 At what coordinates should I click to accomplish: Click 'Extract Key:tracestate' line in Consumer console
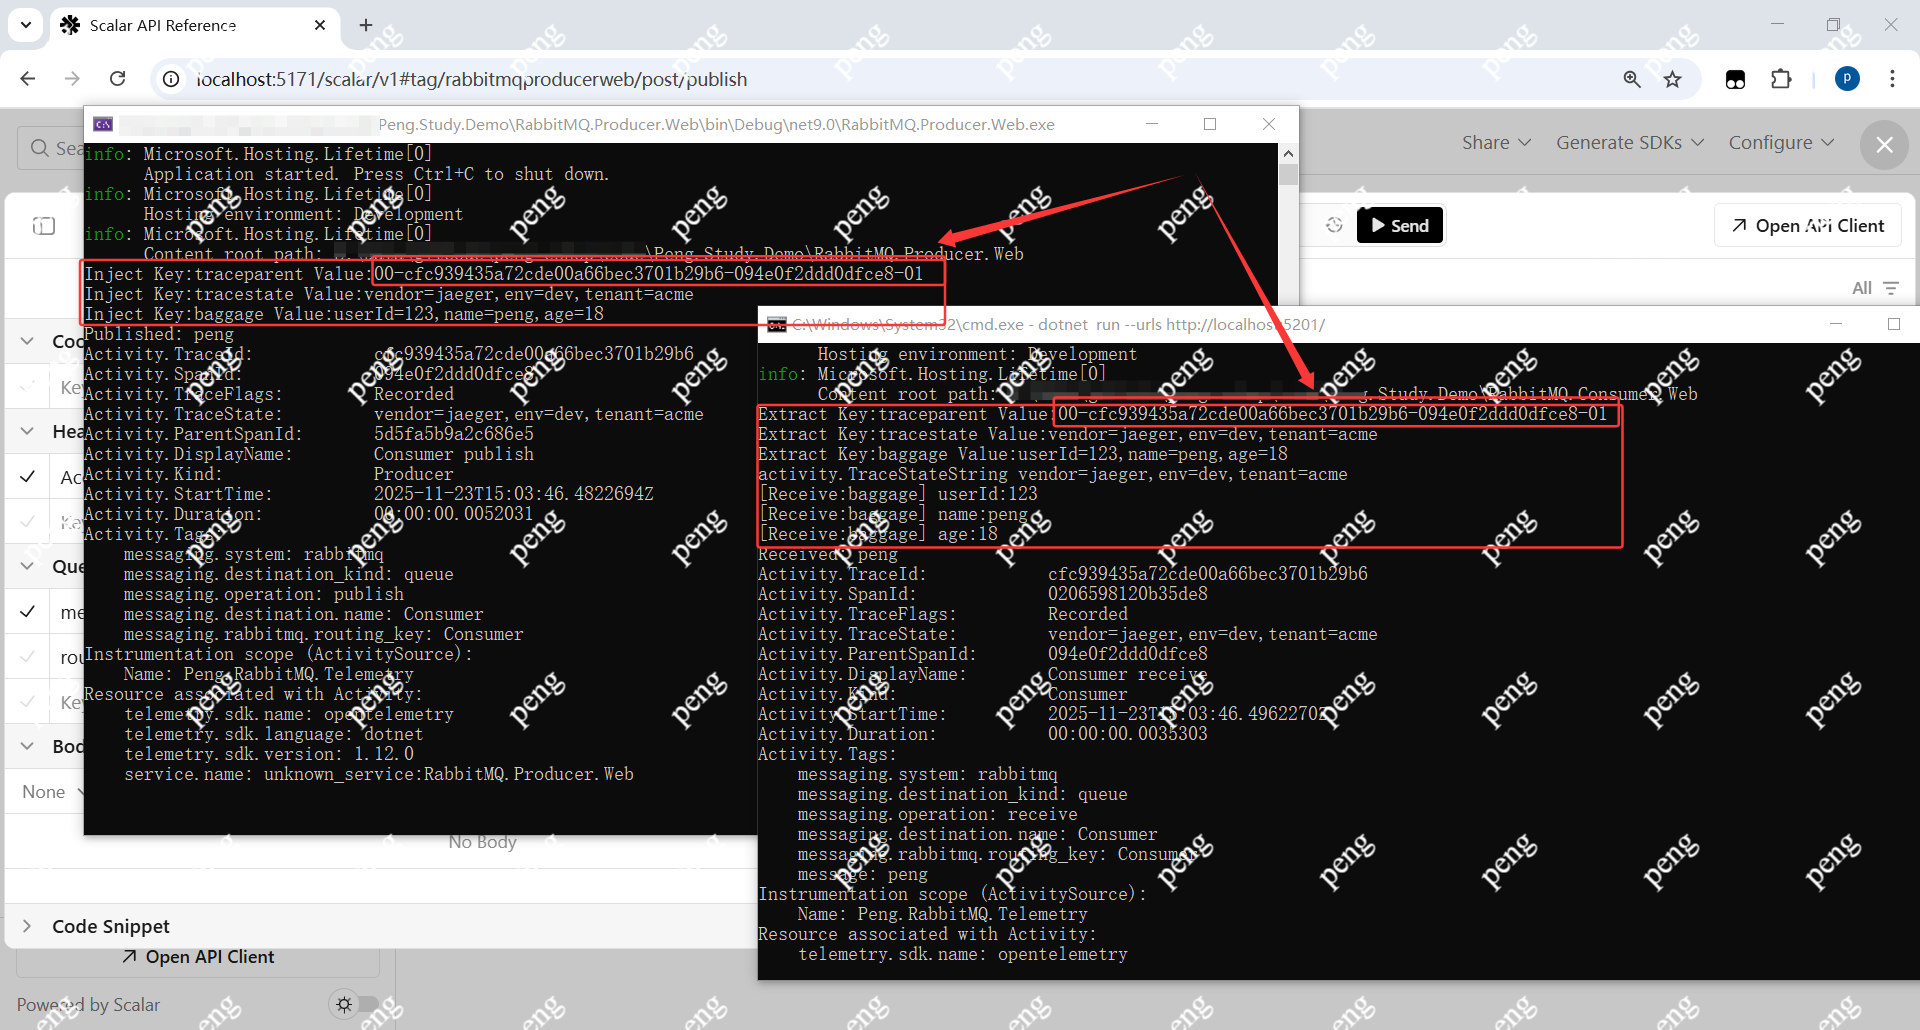point(1068,434)
